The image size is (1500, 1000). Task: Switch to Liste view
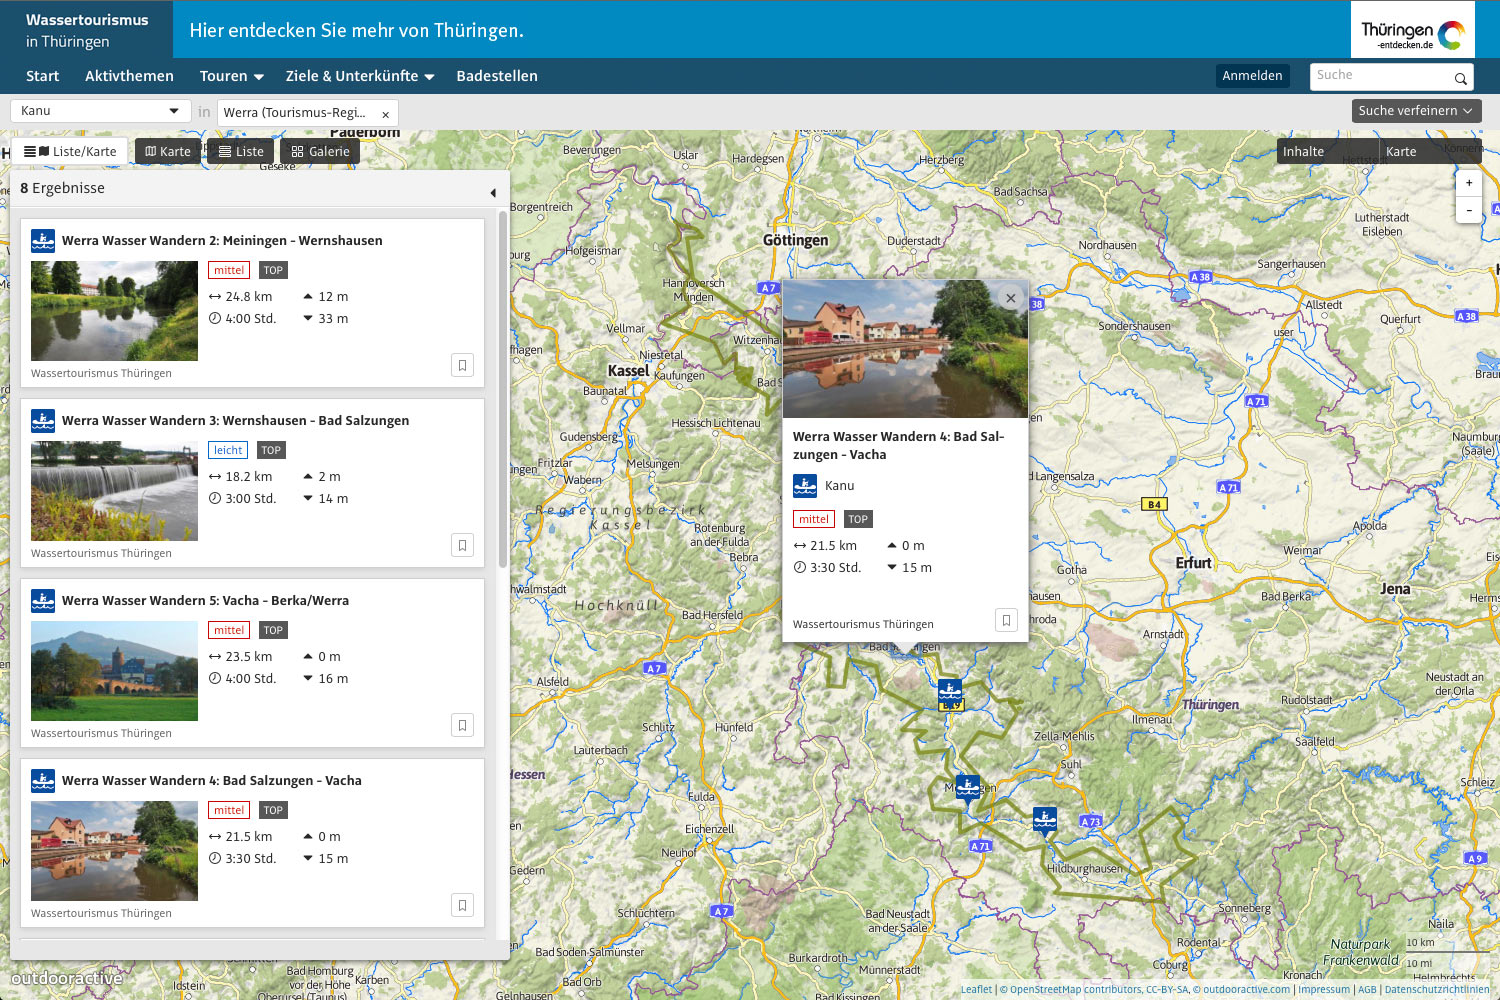tap(241, 152)
